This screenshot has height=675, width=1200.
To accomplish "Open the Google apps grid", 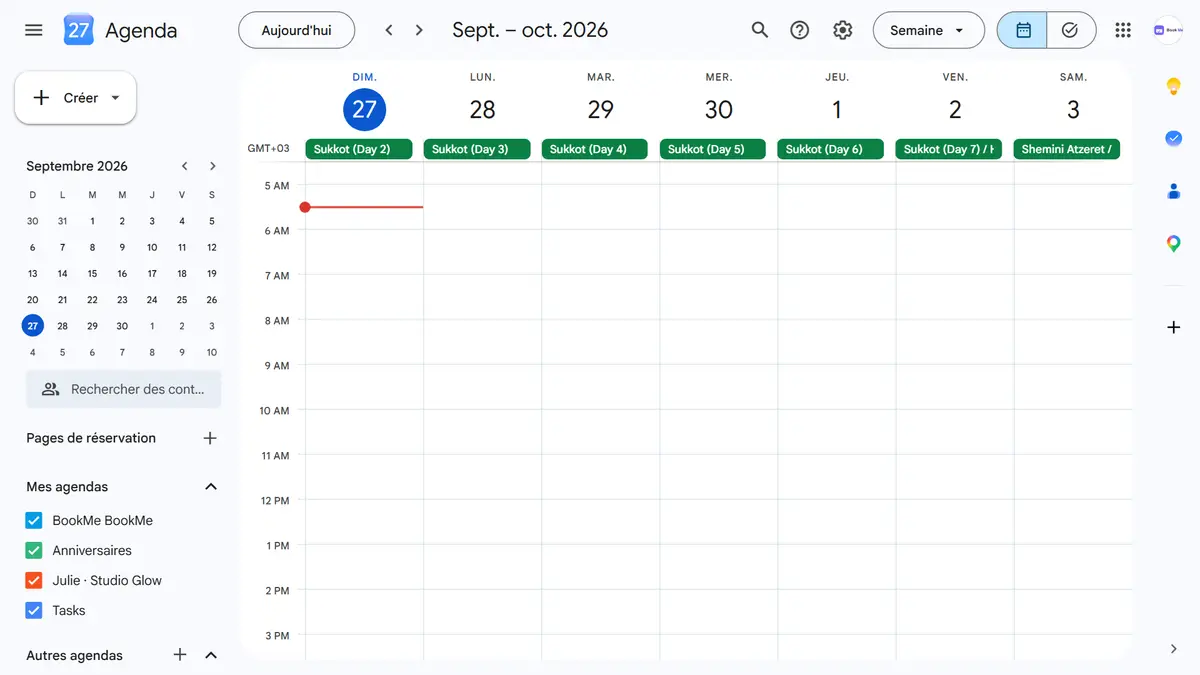I will coord(1123,30).
